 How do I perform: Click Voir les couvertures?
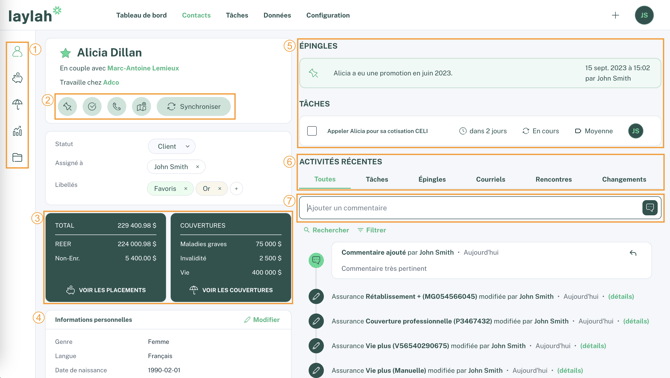(x=231, y=290)
